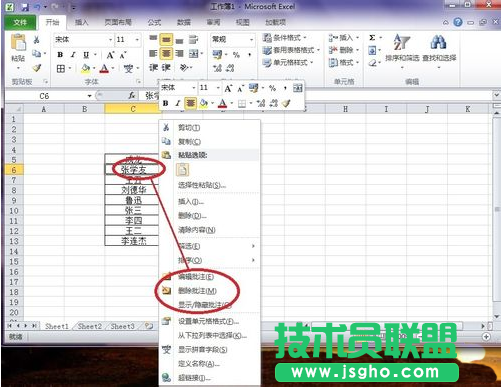
Task: Toggle Bold on the mini toolbar
Action: coord(165,104)
